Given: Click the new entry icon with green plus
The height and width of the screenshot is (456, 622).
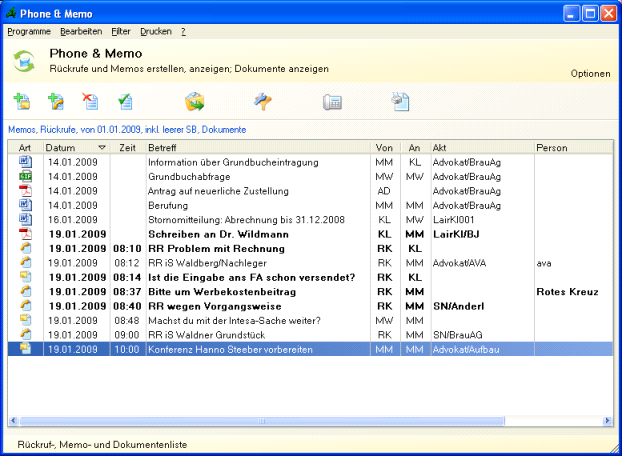Looking at the screenshot, I should (x=22, y=101).
